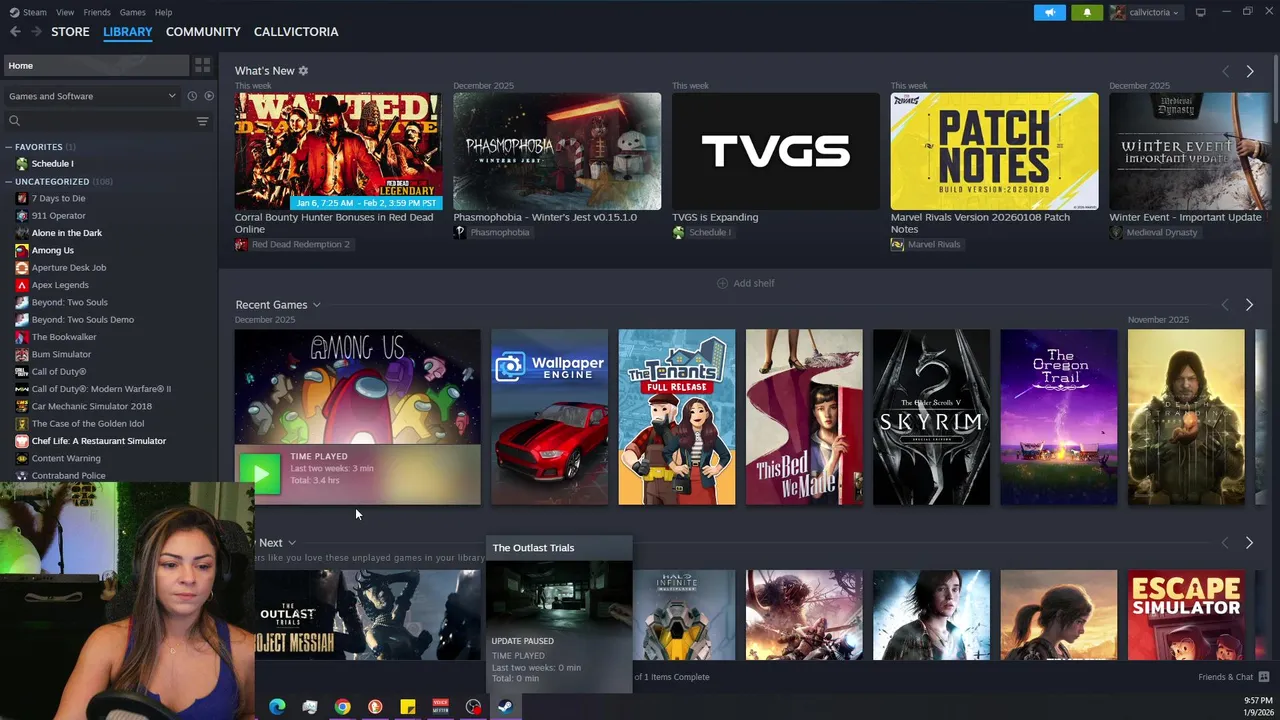
Task: Advance the Play Next shelf right
Action: tap(1249, 543)
